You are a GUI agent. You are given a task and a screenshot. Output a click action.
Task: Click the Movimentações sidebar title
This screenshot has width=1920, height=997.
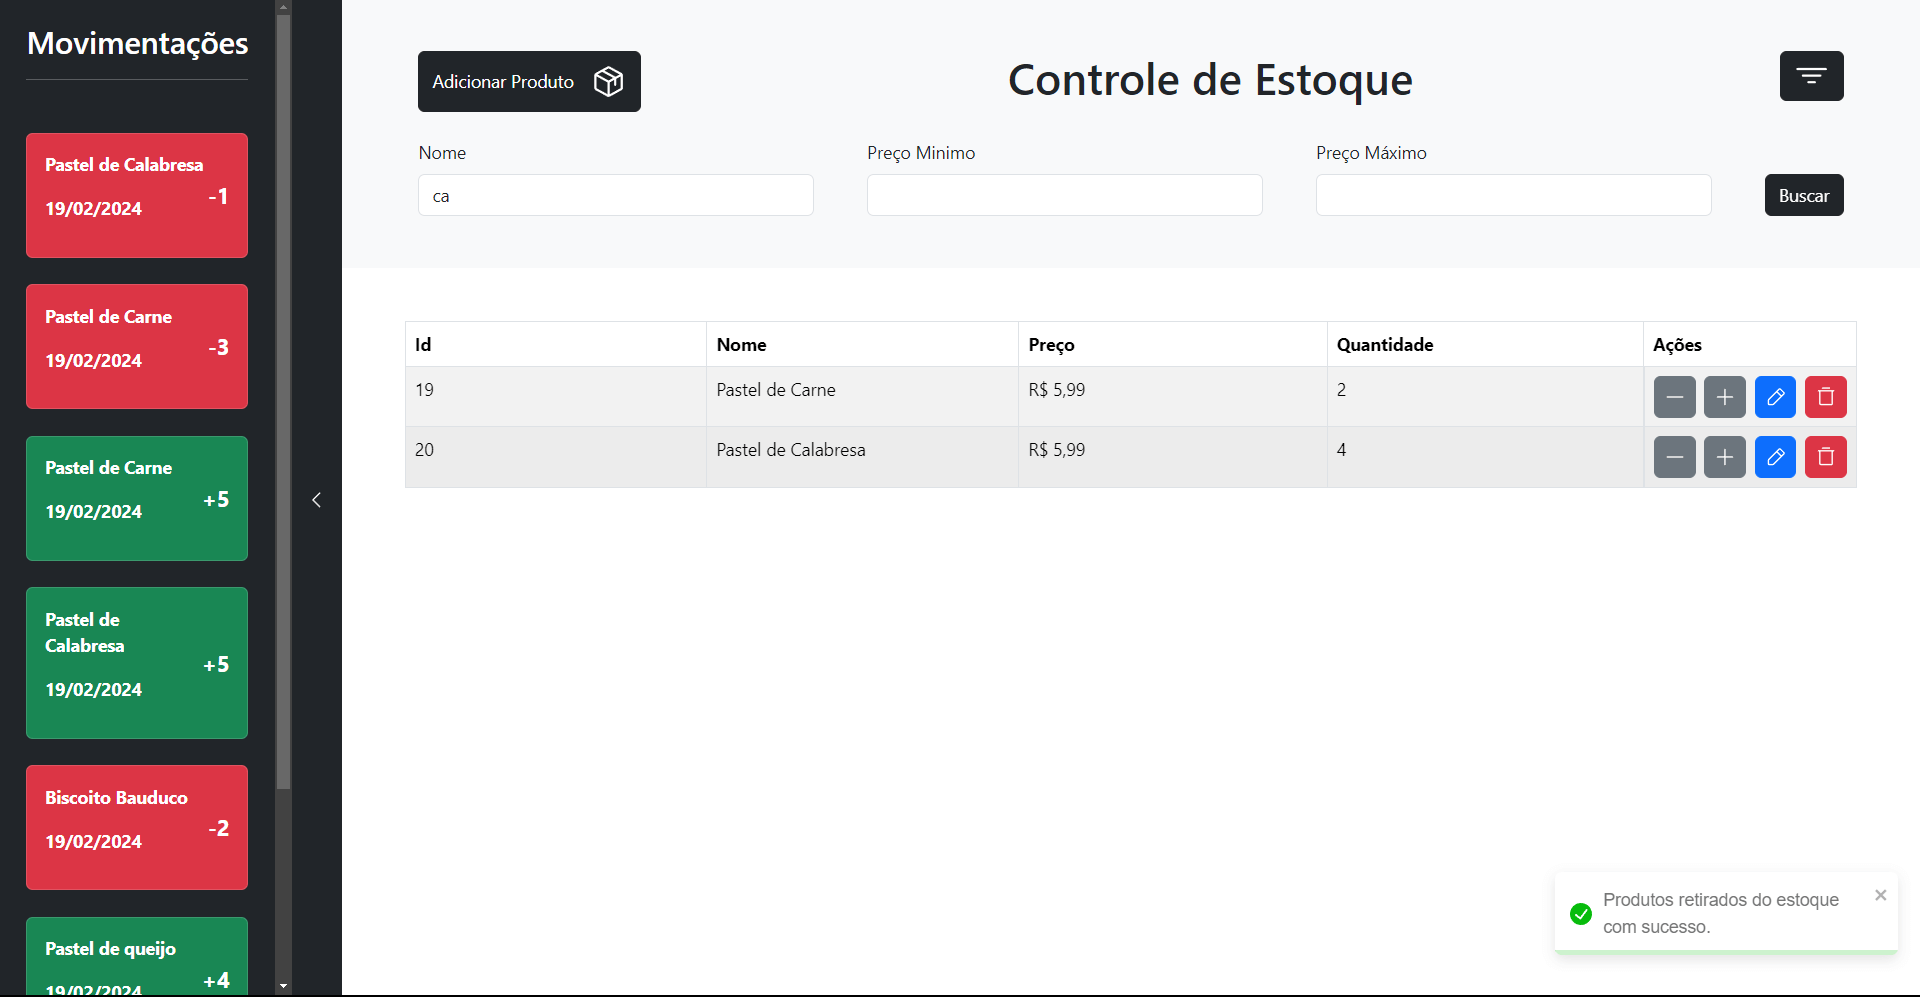[137, 43]
